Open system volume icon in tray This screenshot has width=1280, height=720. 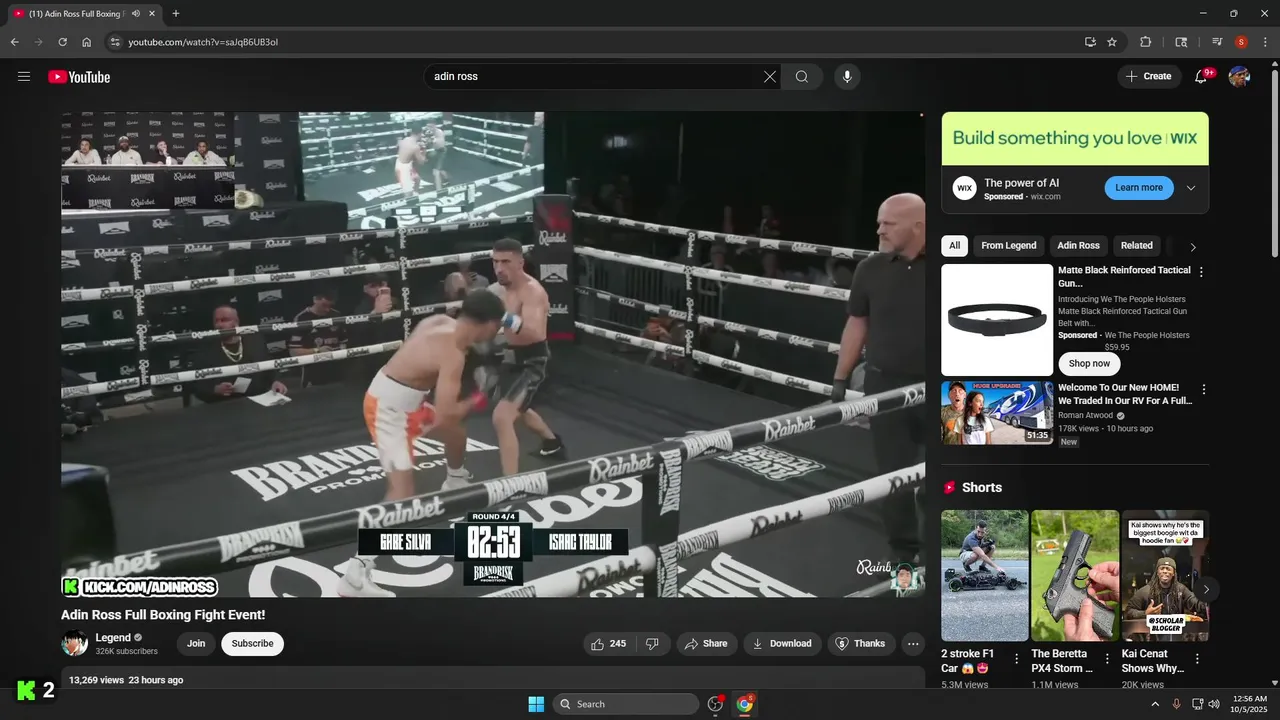click(1214, 704)
